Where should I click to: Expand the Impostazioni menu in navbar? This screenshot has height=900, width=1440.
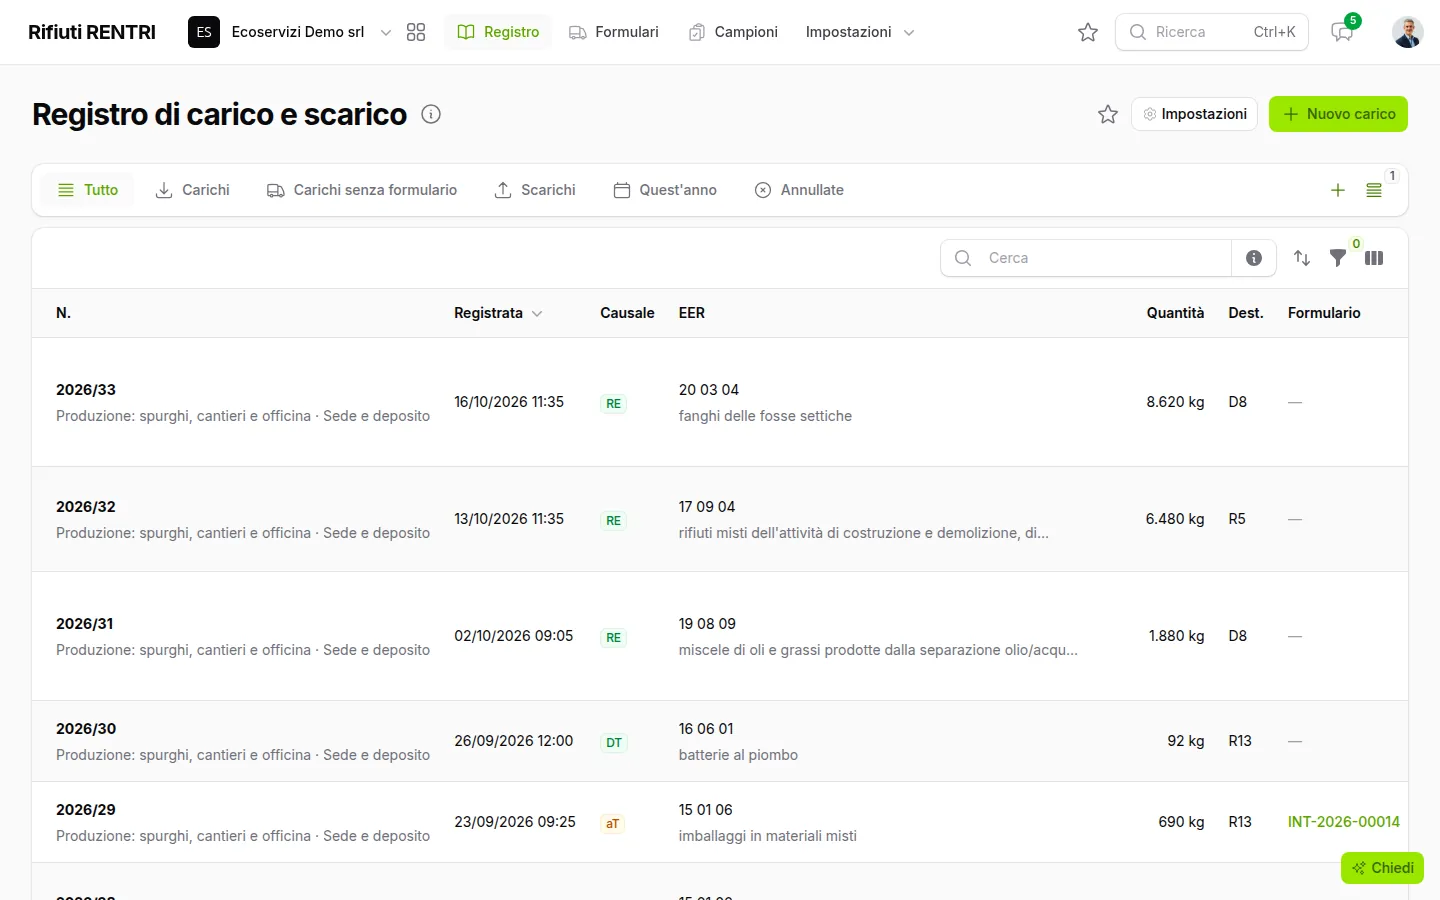tap(860, 32)
